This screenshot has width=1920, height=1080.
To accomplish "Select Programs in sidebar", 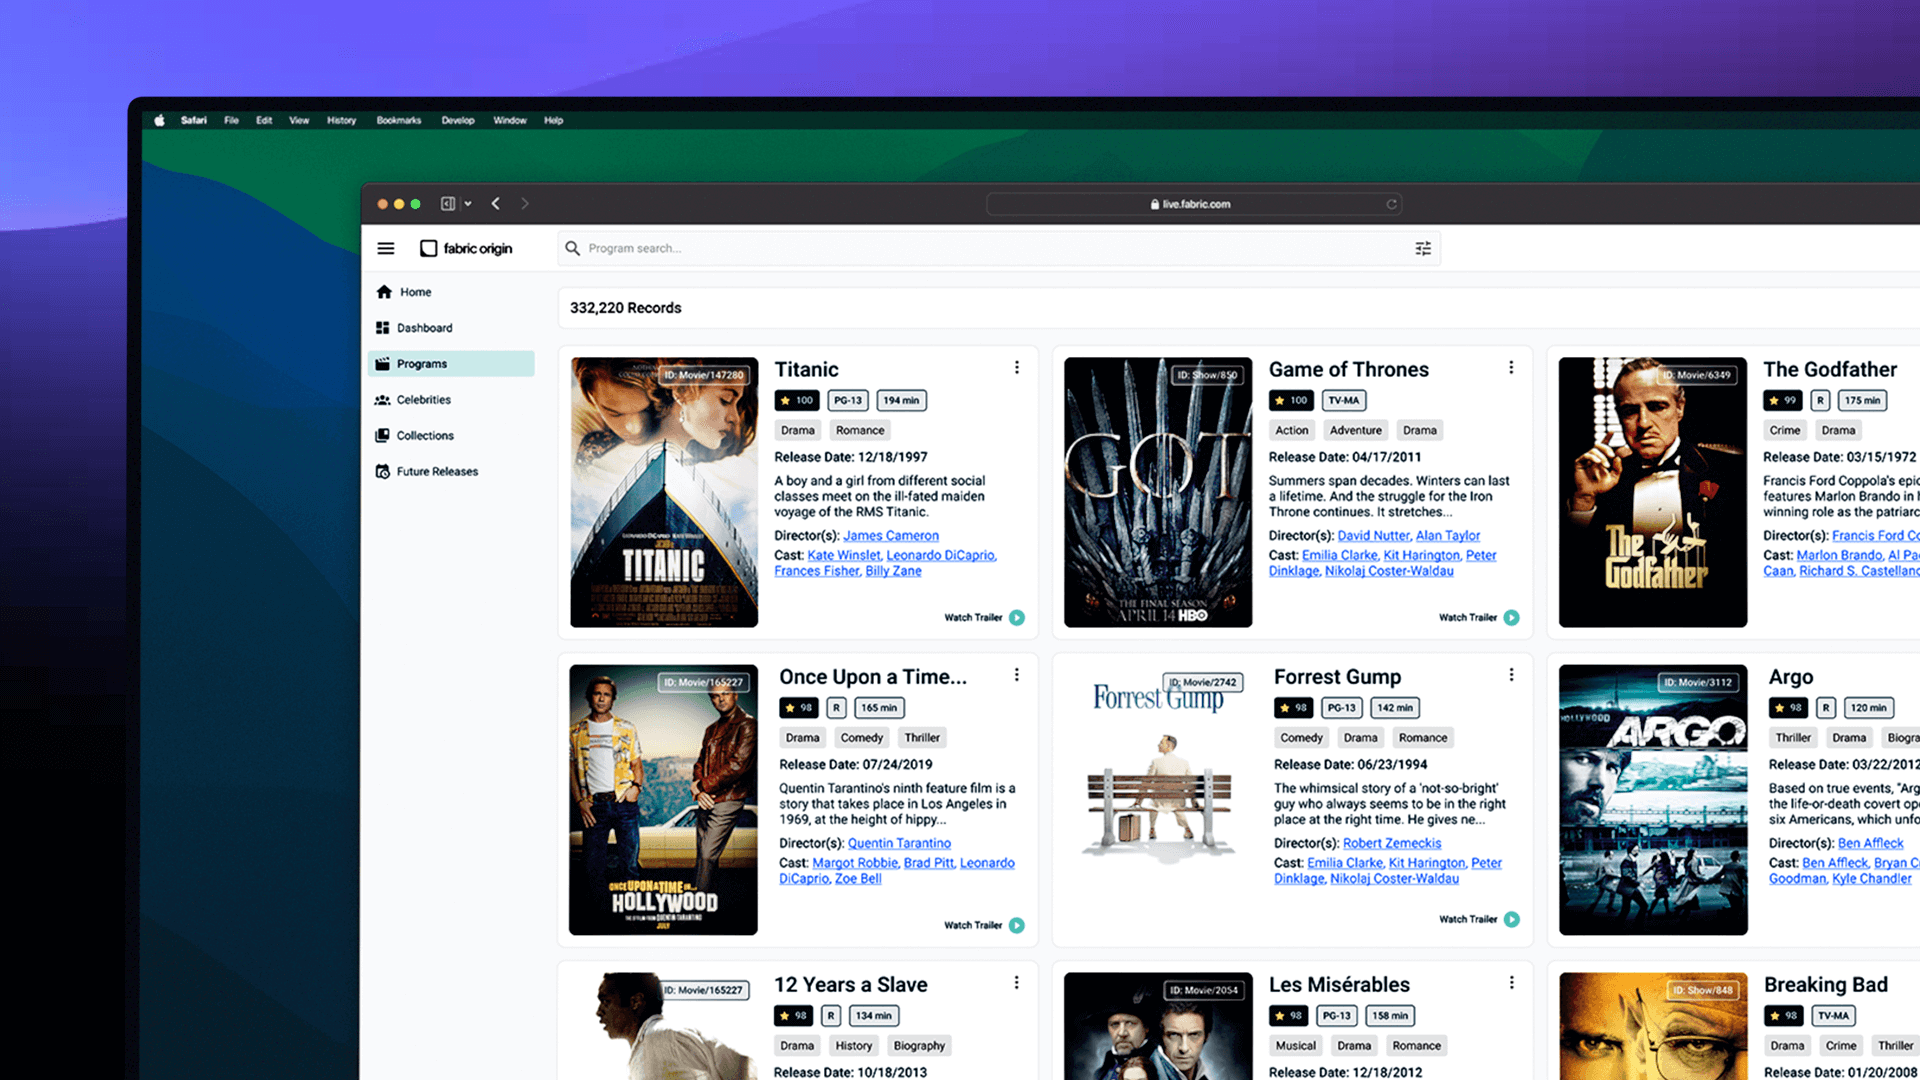I will coord(451,364).
